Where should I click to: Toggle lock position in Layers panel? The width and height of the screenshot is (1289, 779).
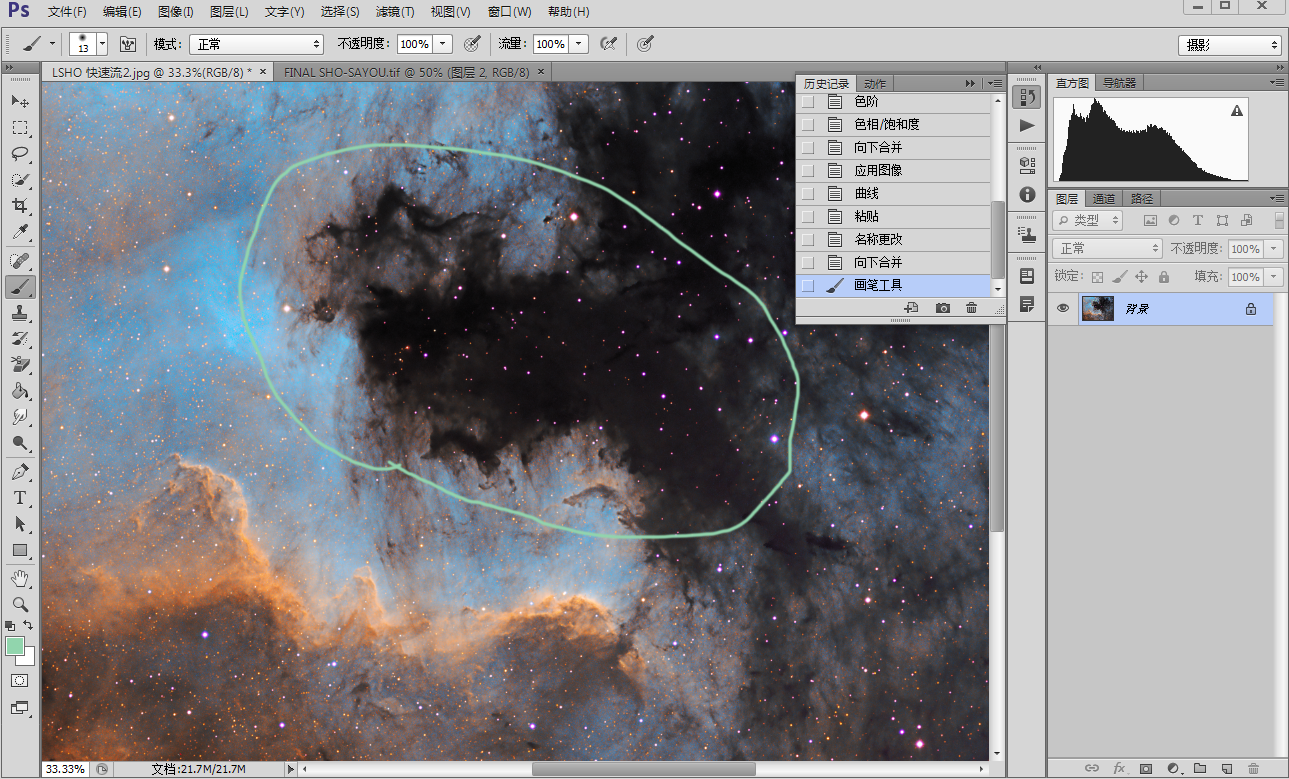click(1141, 277)
